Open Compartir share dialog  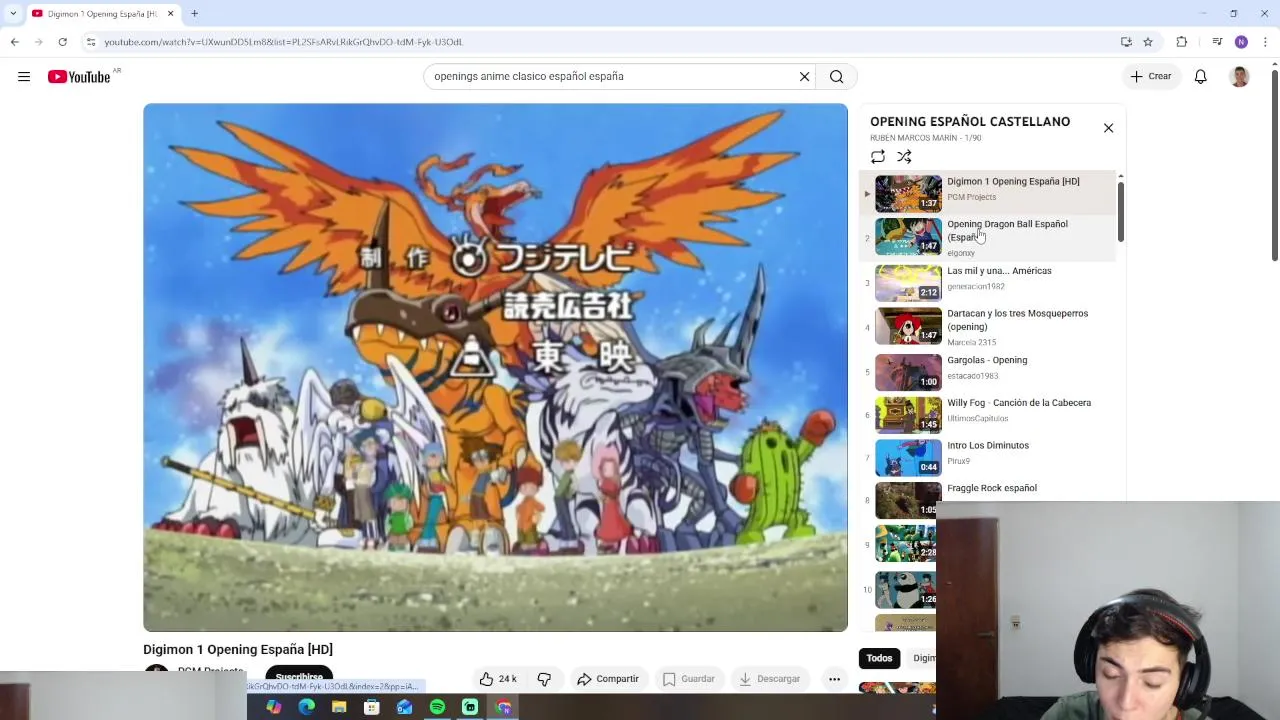tap(608, 679)
